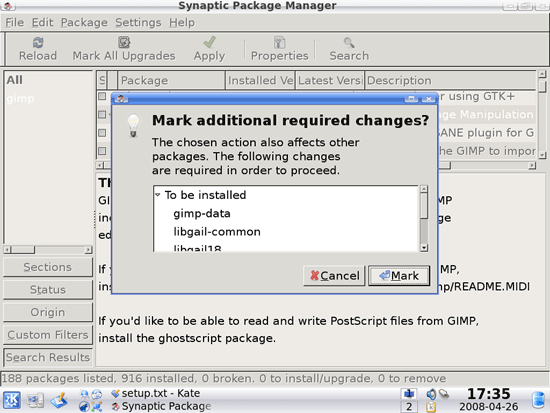The width and height of the screenshot is (550, 413).
Task: Click the trash icon in the panel
Action: 538,400
